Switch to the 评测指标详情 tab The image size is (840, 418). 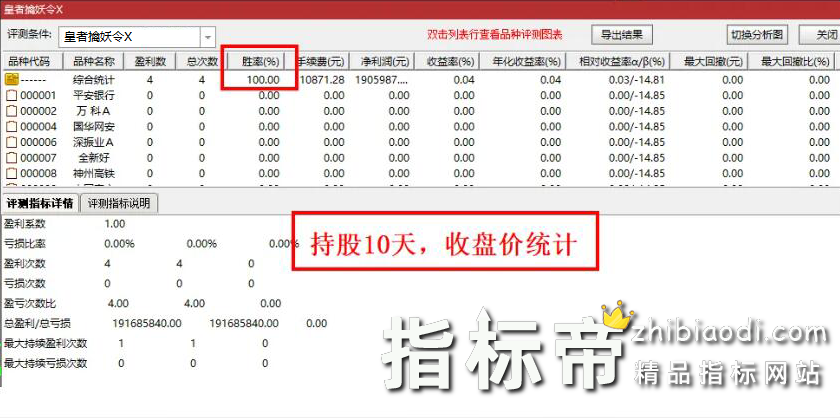pyautogui.click(x=40, y=203)
